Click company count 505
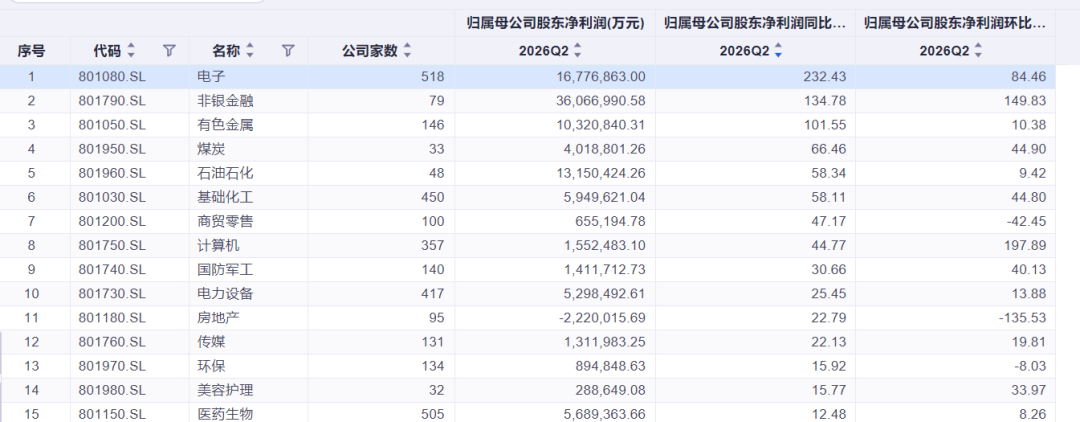 pyautogui.click(x=435, y=414)
